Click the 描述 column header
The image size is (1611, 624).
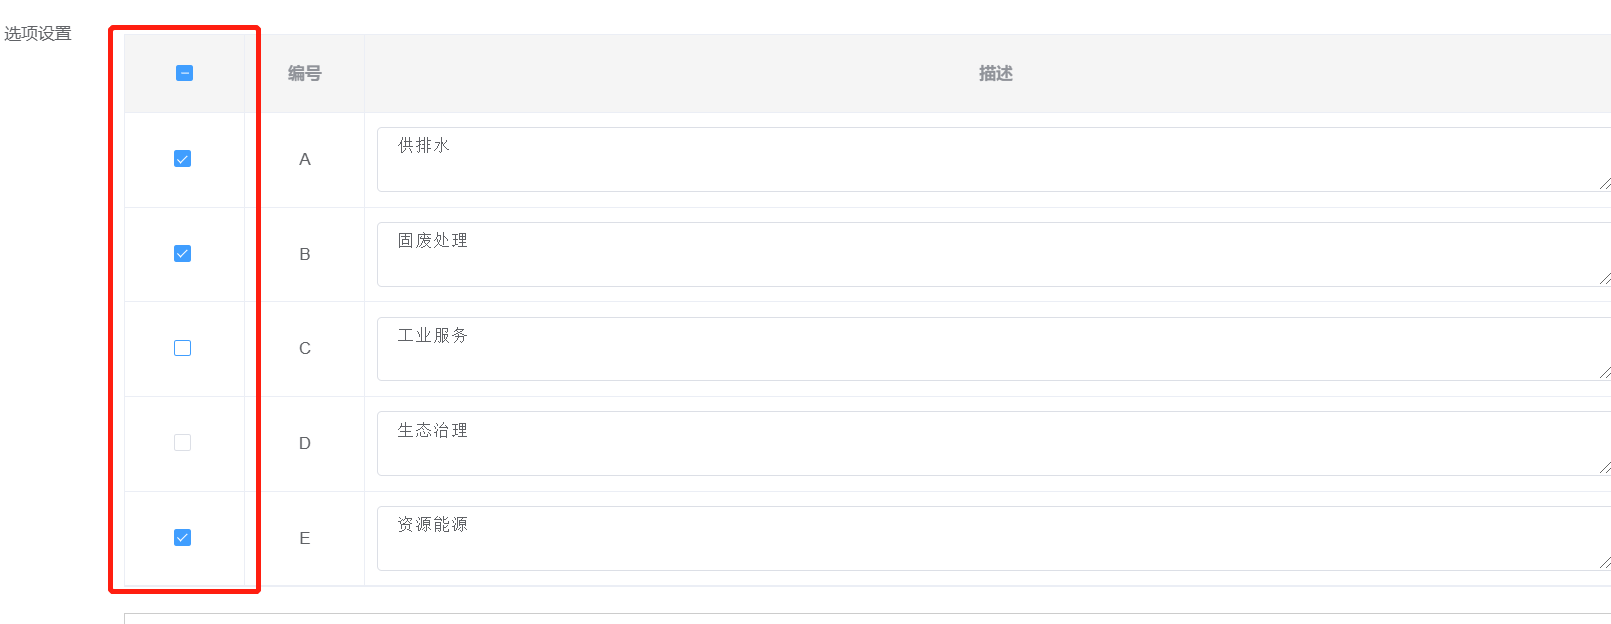click(995, 73)
